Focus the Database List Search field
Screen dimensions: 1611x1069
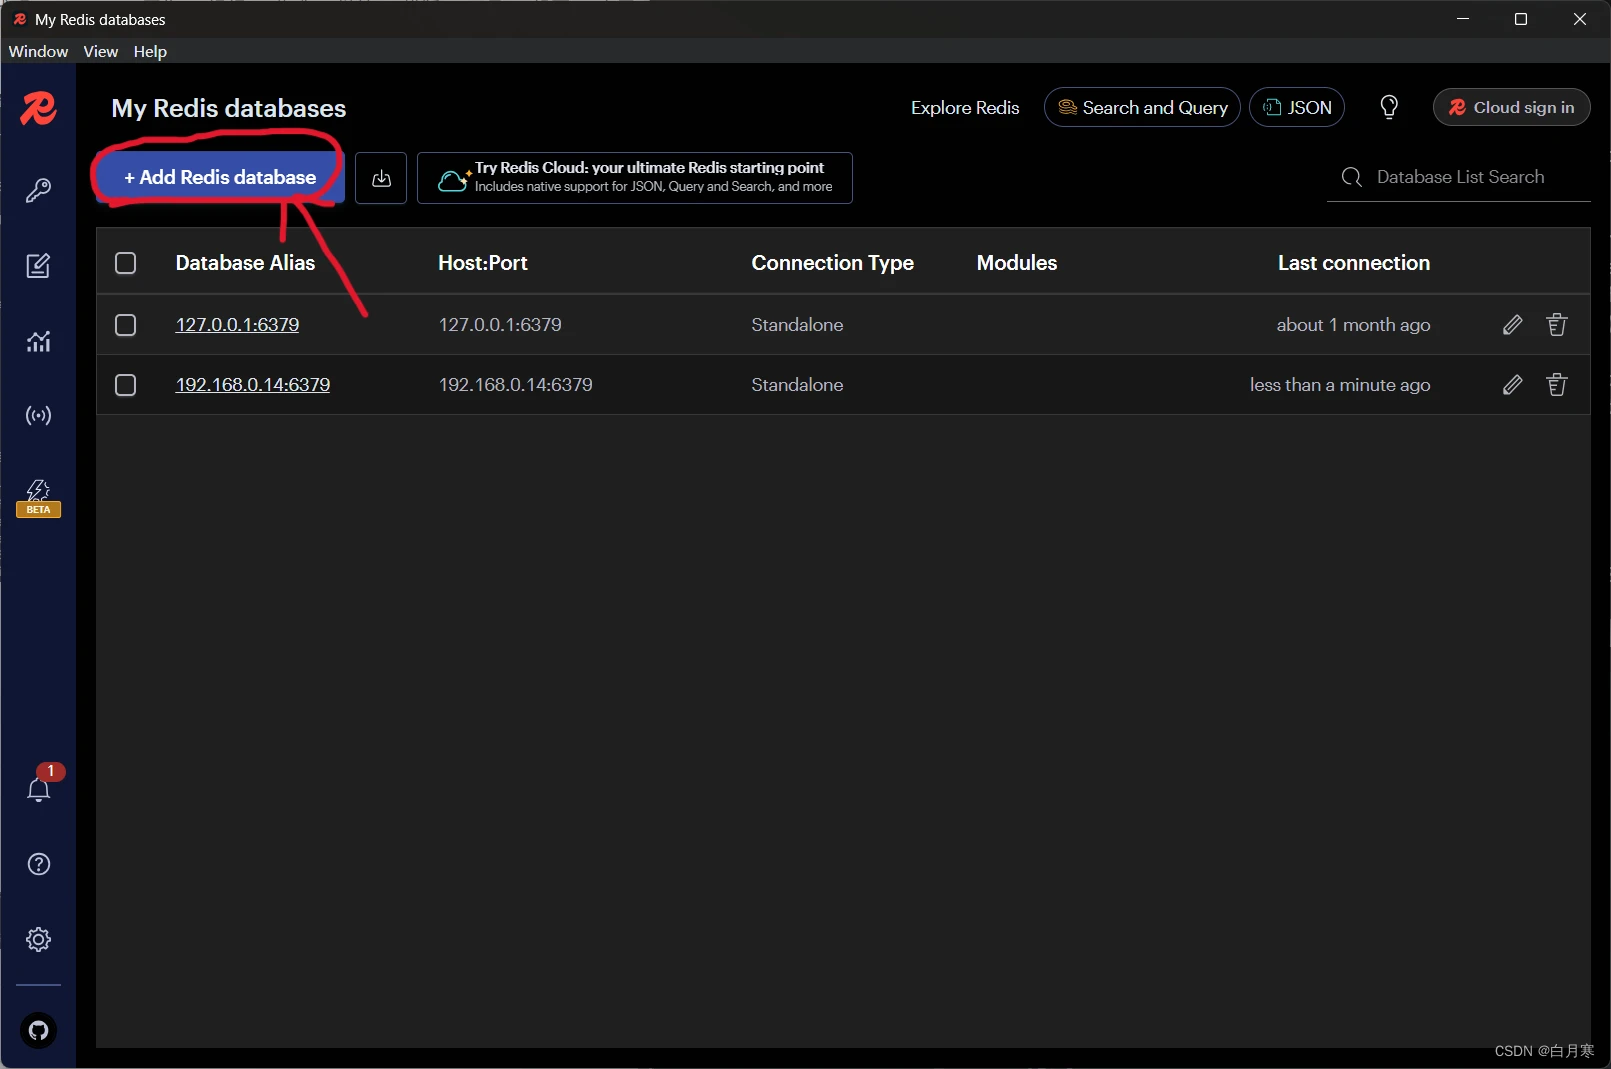pyautogui.click(x=1459, y=177)
